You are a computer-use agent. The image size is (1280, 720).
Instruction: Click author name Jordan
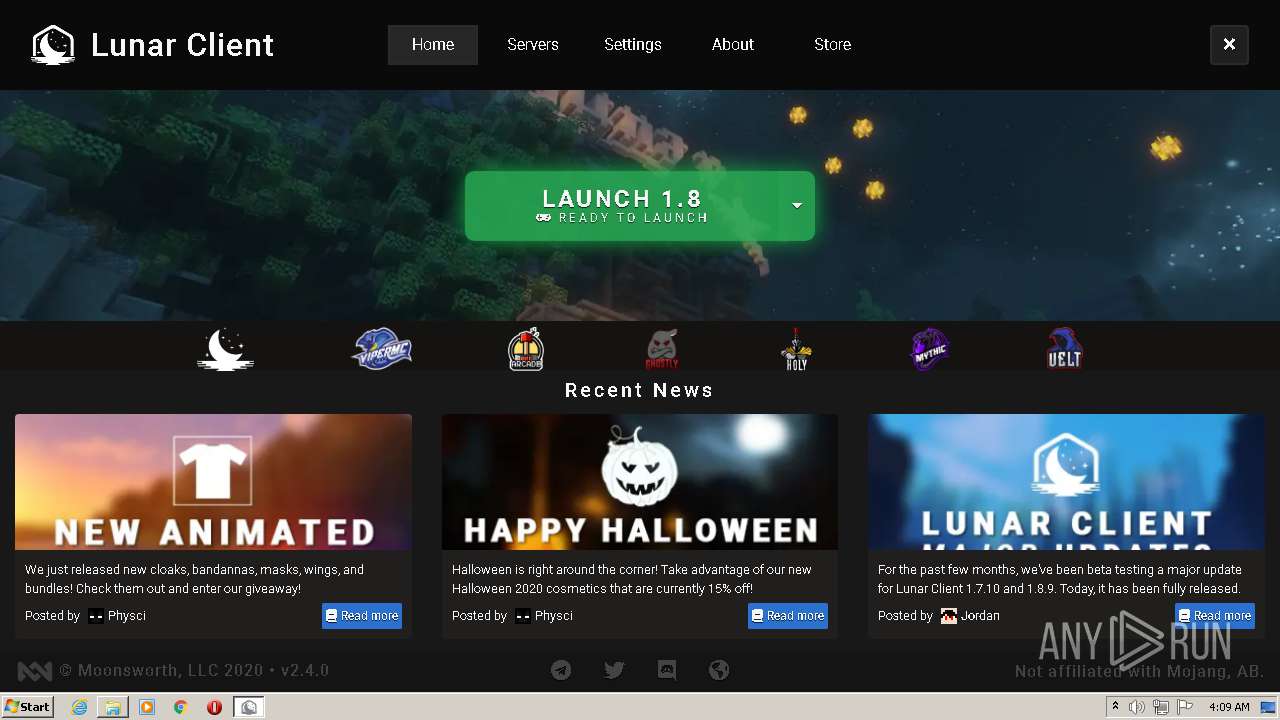point(980,616)
